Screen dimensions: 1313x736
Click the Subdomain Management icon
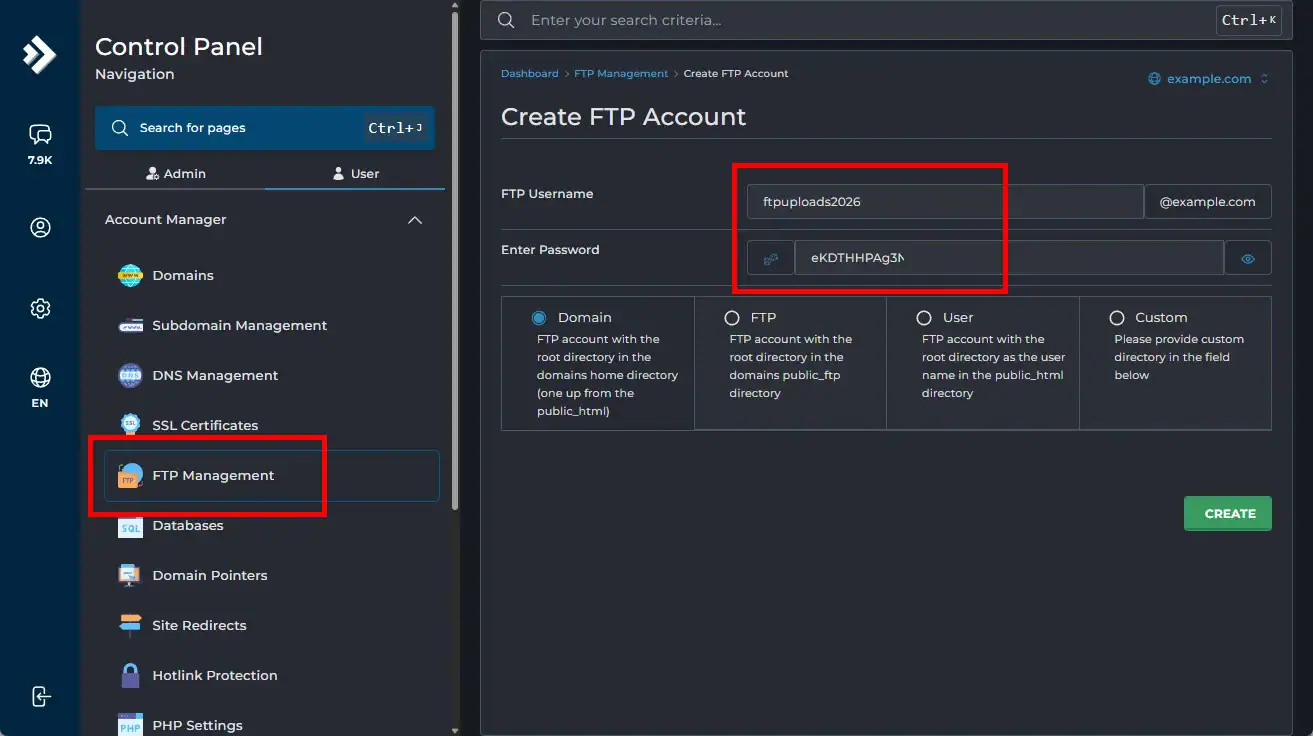pyautogui.click(x=130, y=325)
